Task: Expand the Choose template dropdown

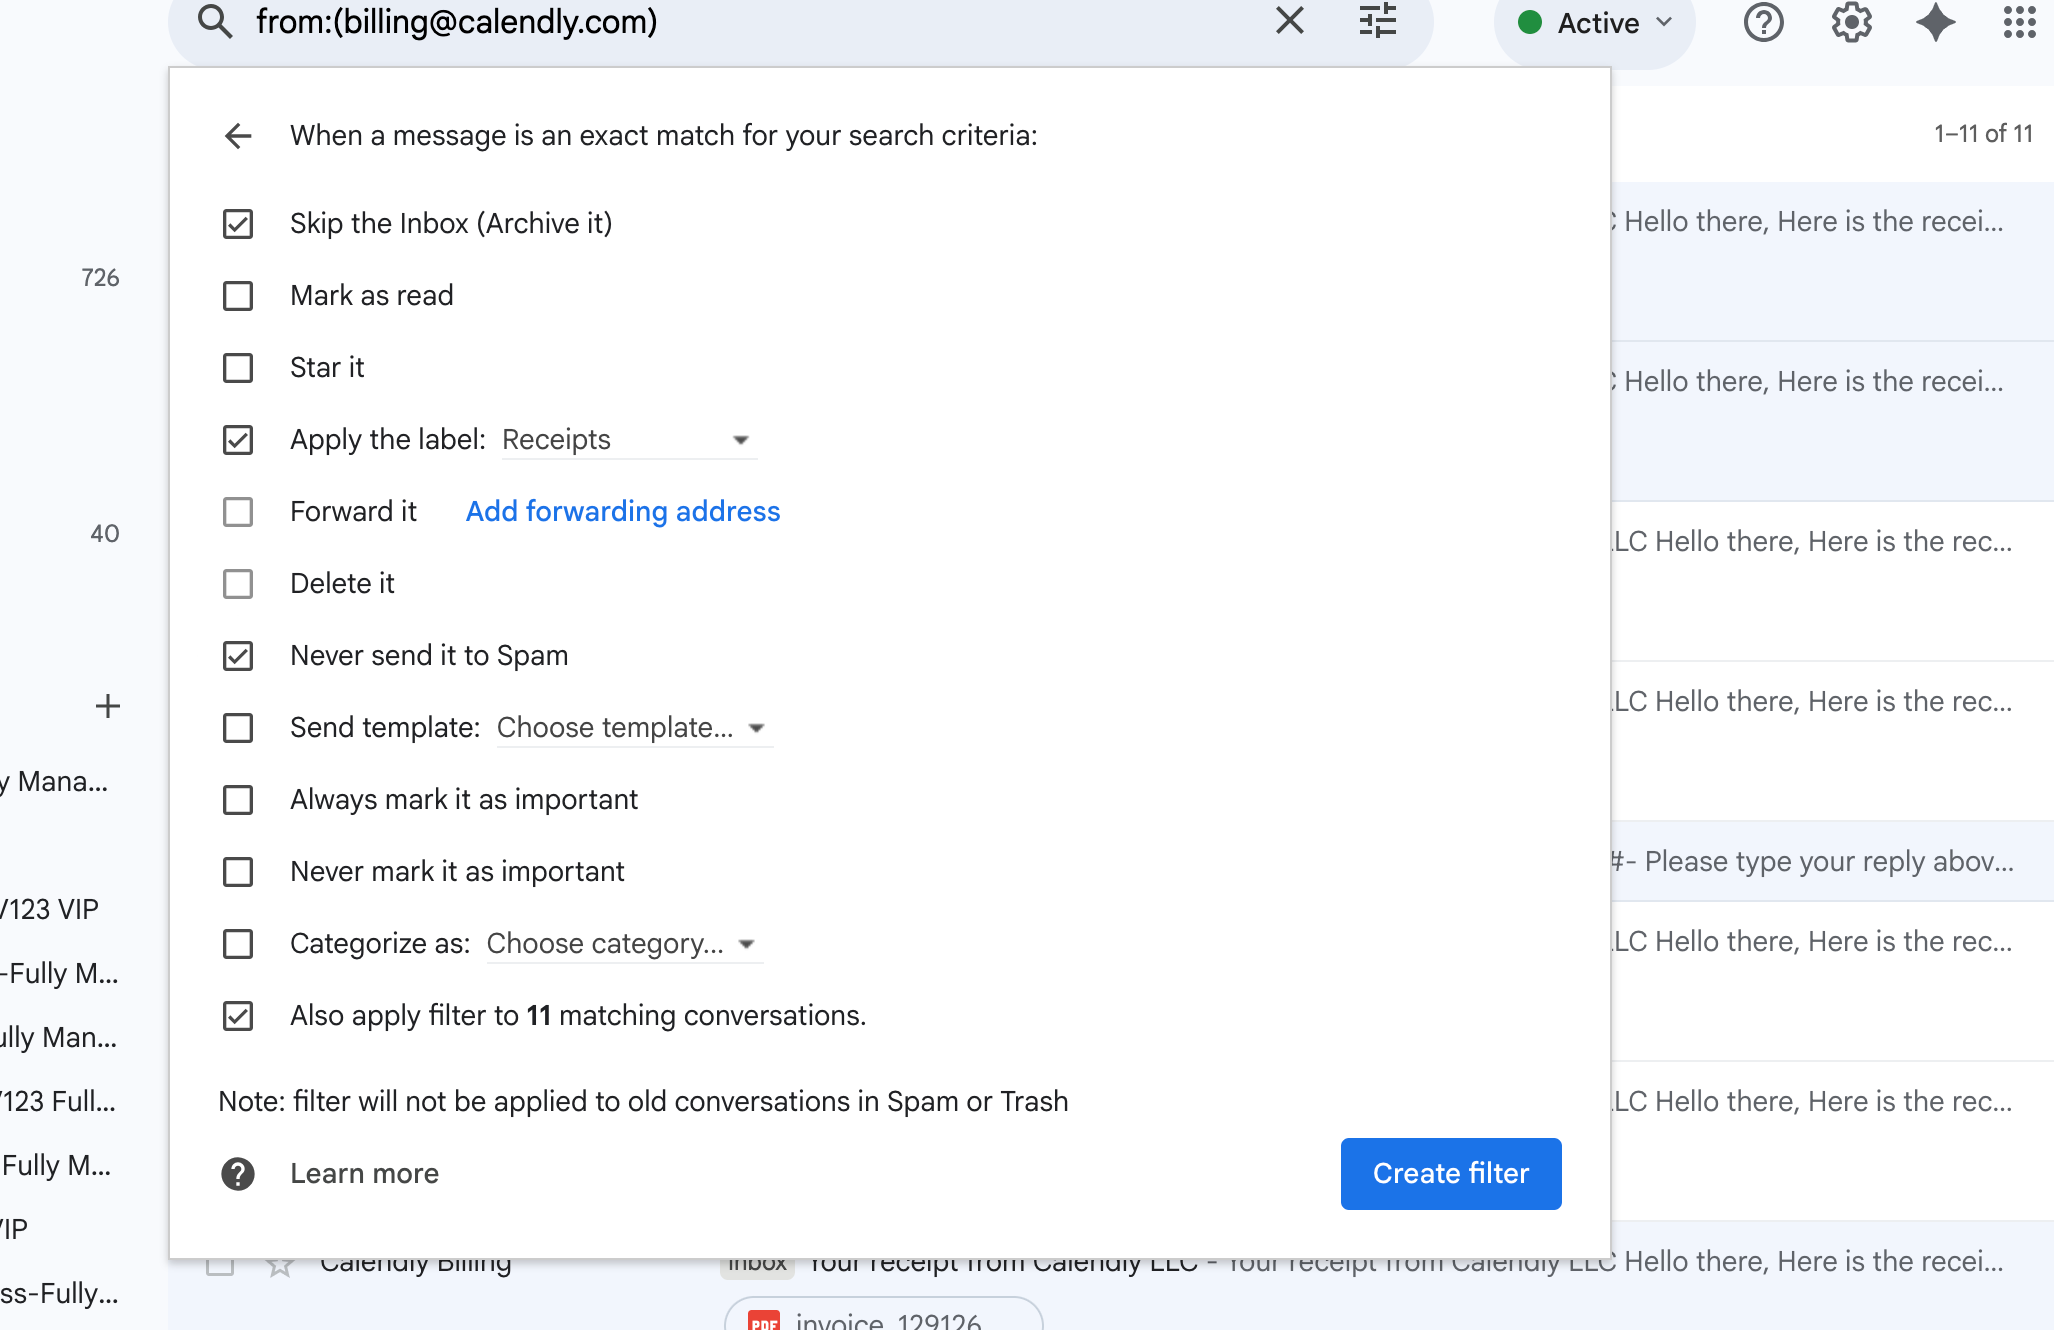Action: [x=632, y=728]
